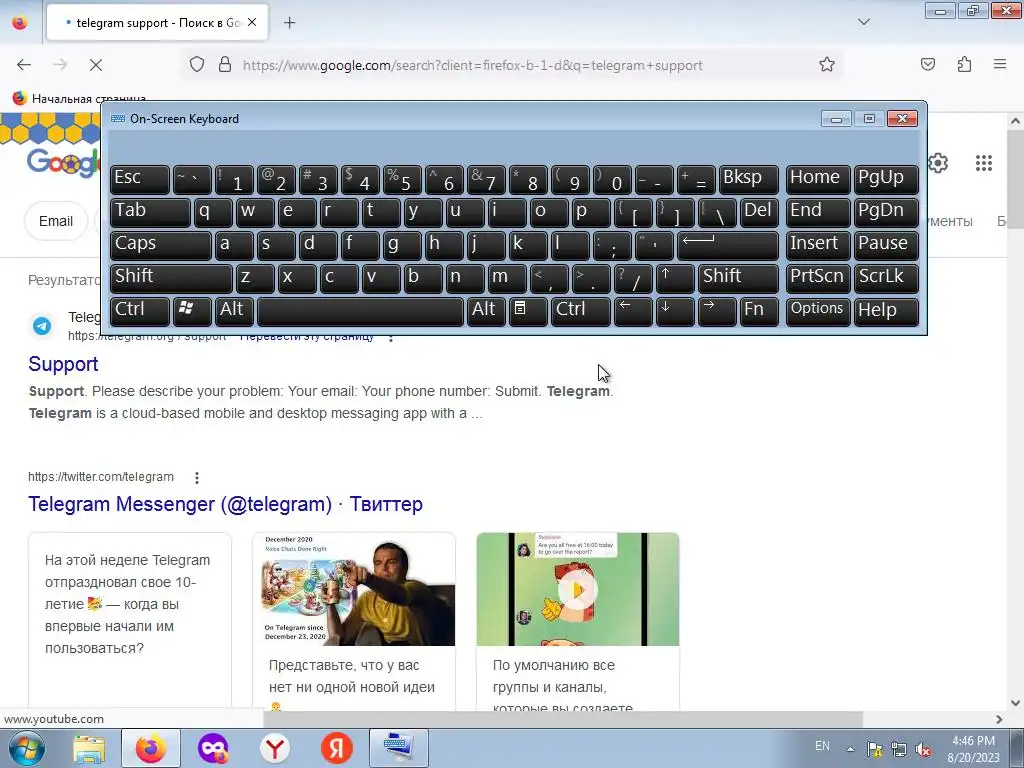Click the muted volume tray icon
This screenshot has width=1024, height=768.
pyautogui.click(x=923, y=749)
